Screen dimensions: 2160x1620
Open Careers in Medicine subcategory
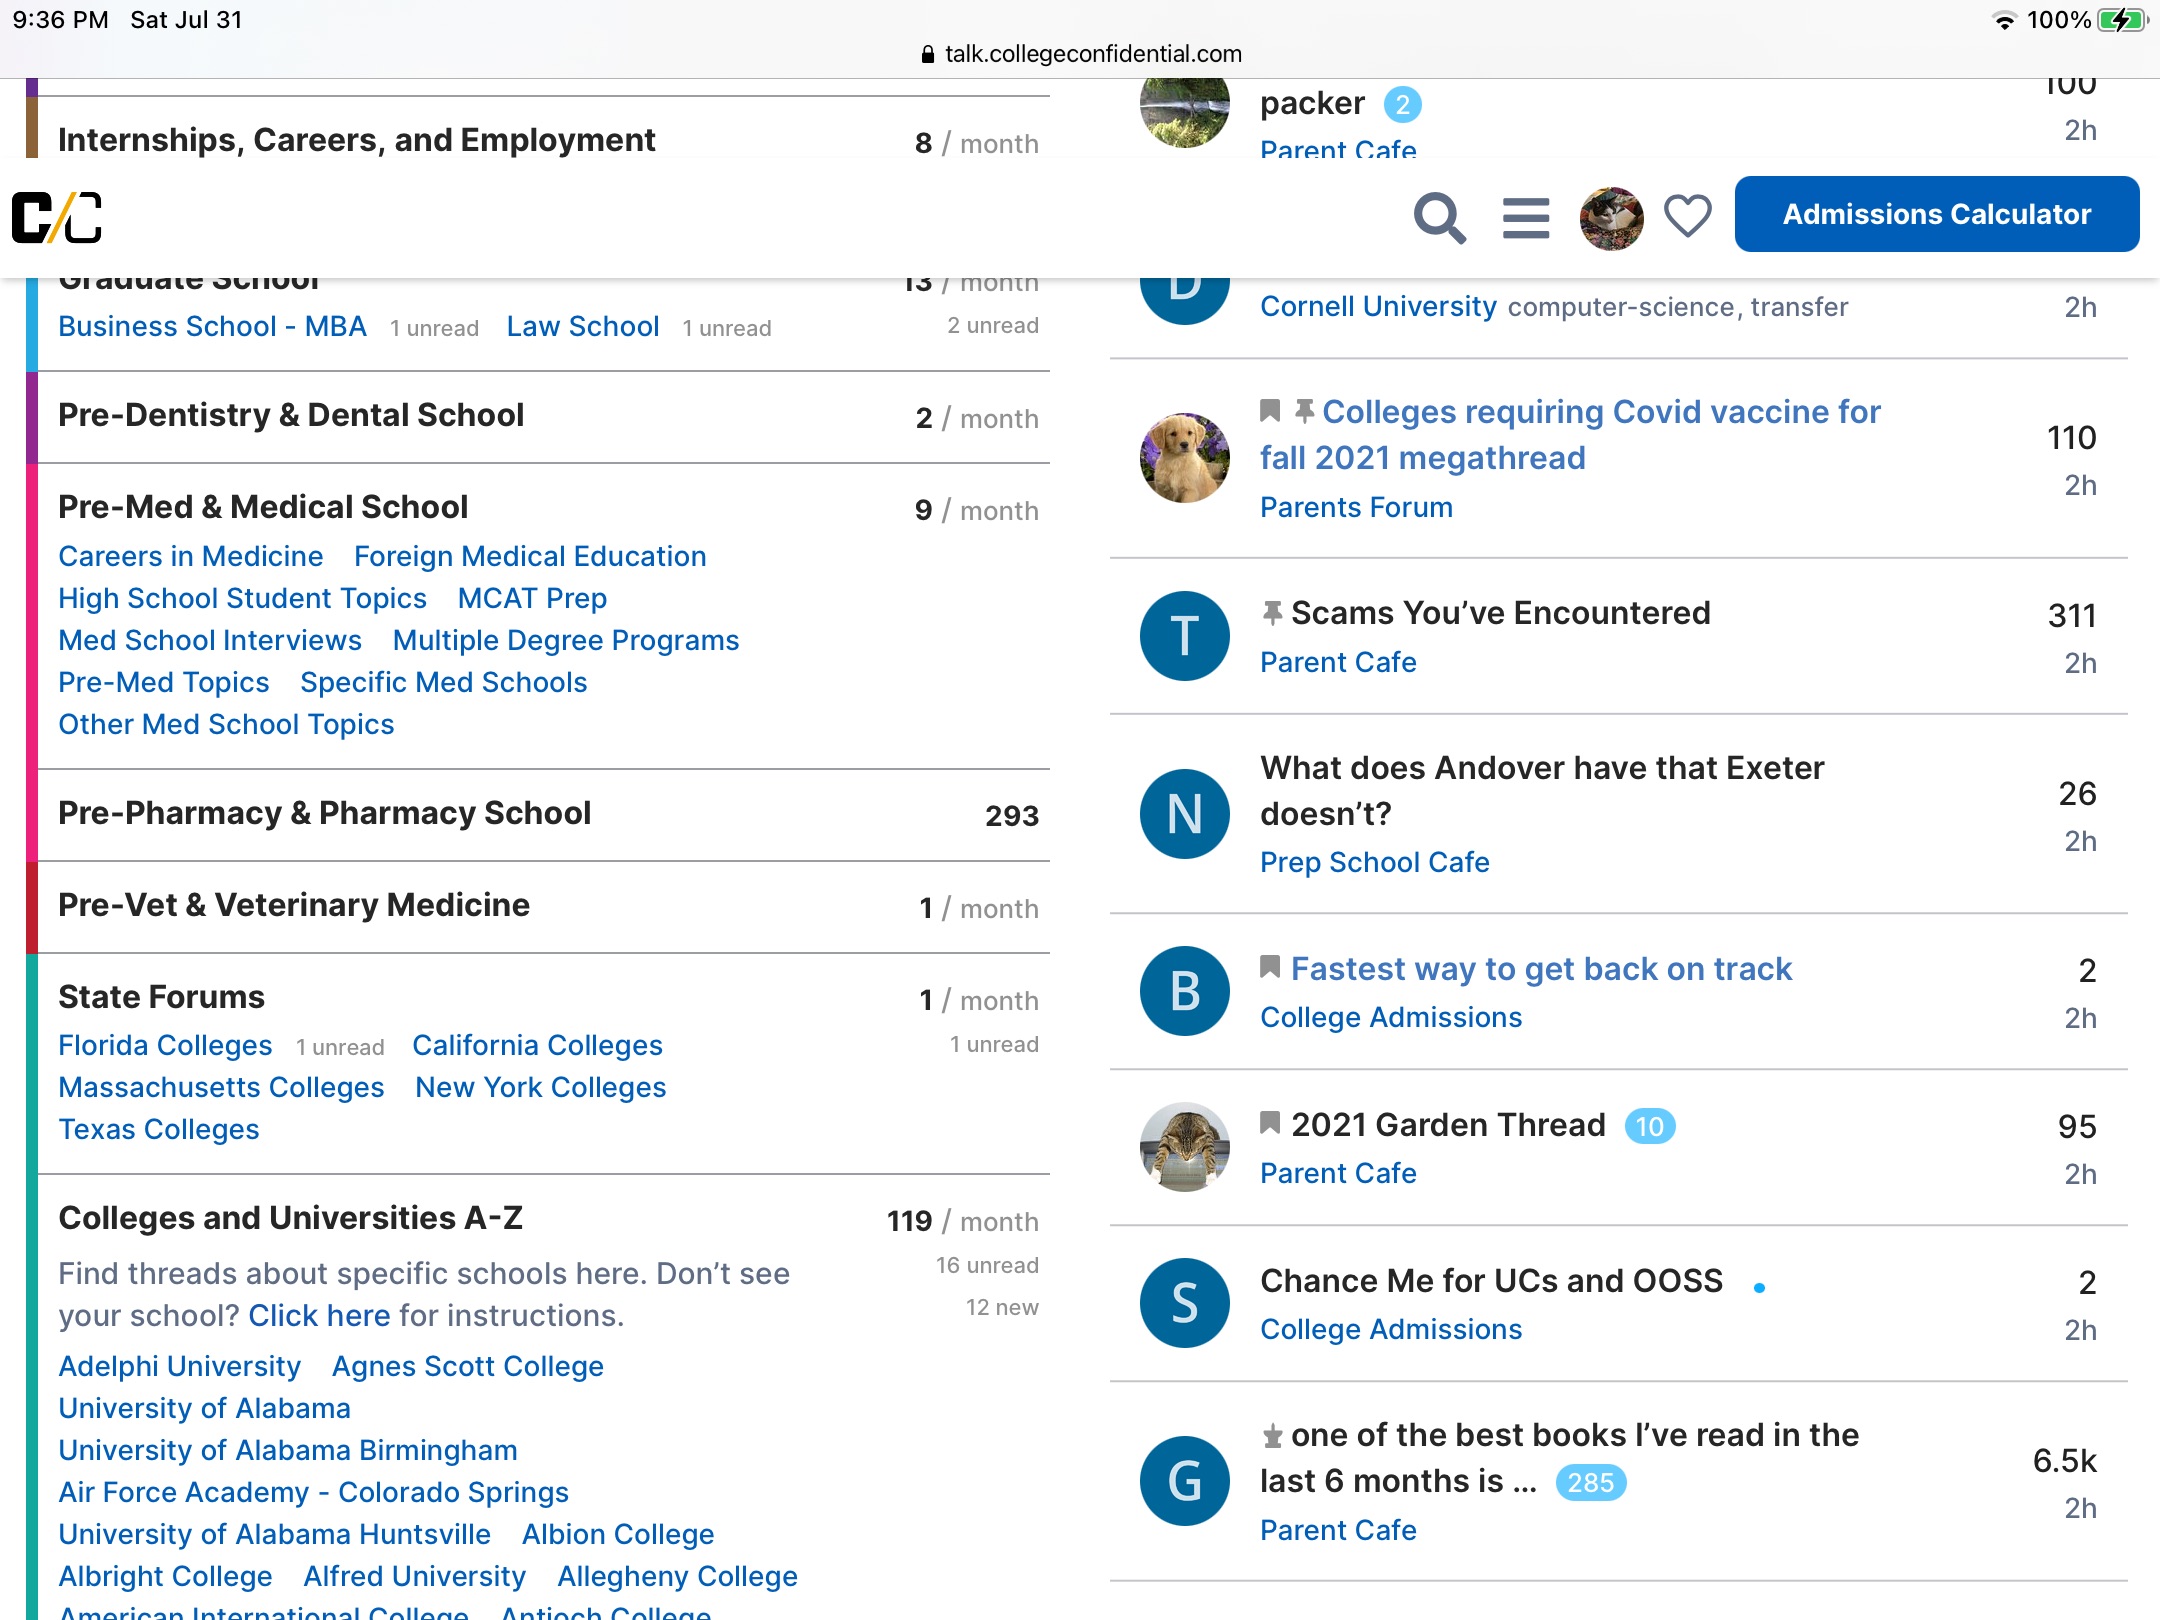190,556
